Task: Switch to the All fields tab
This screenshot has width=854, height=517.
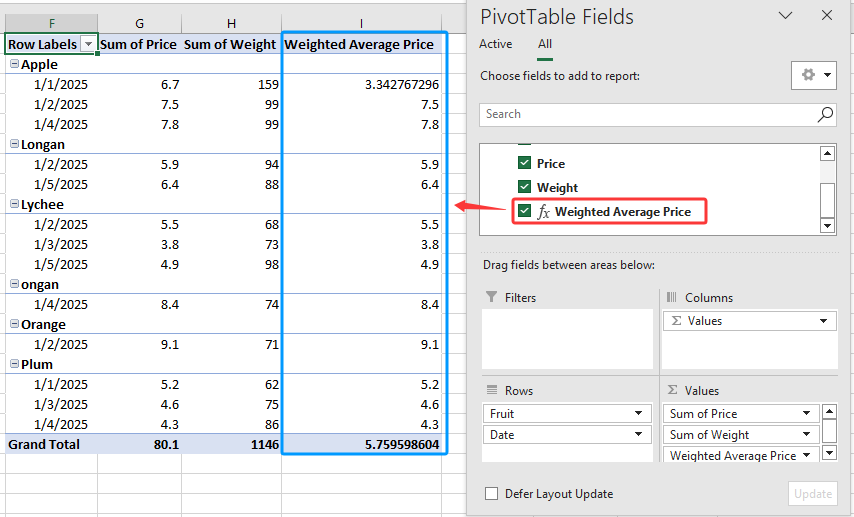Action: click(545, 44)
